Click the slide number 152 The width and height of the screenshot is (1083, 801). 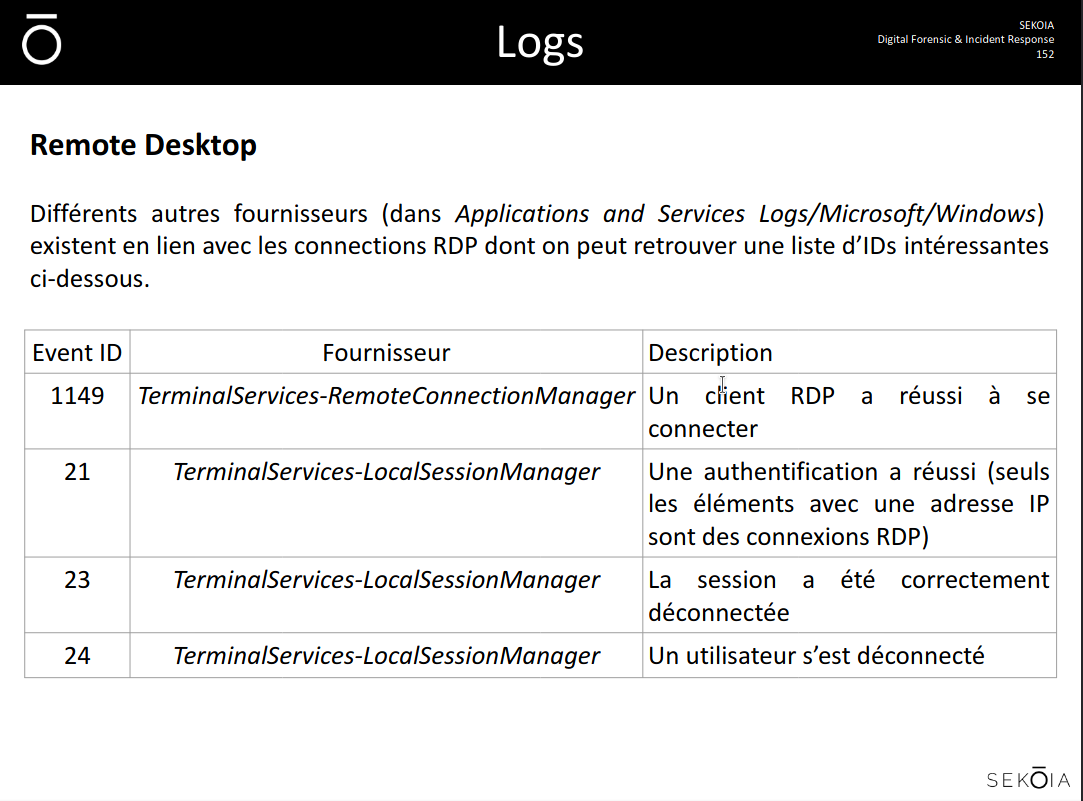pos(1044,54)
